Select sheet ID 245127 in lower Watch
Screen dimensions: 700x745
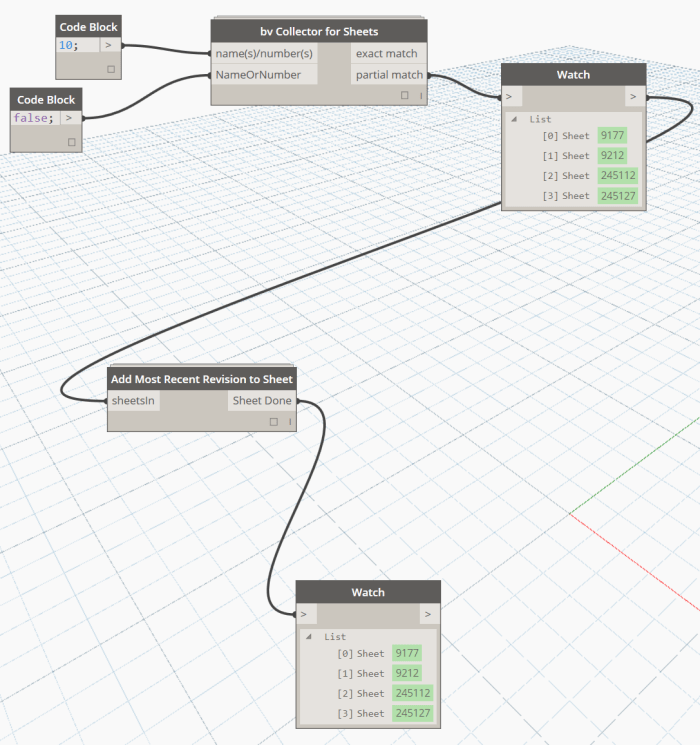coord(412,713)
